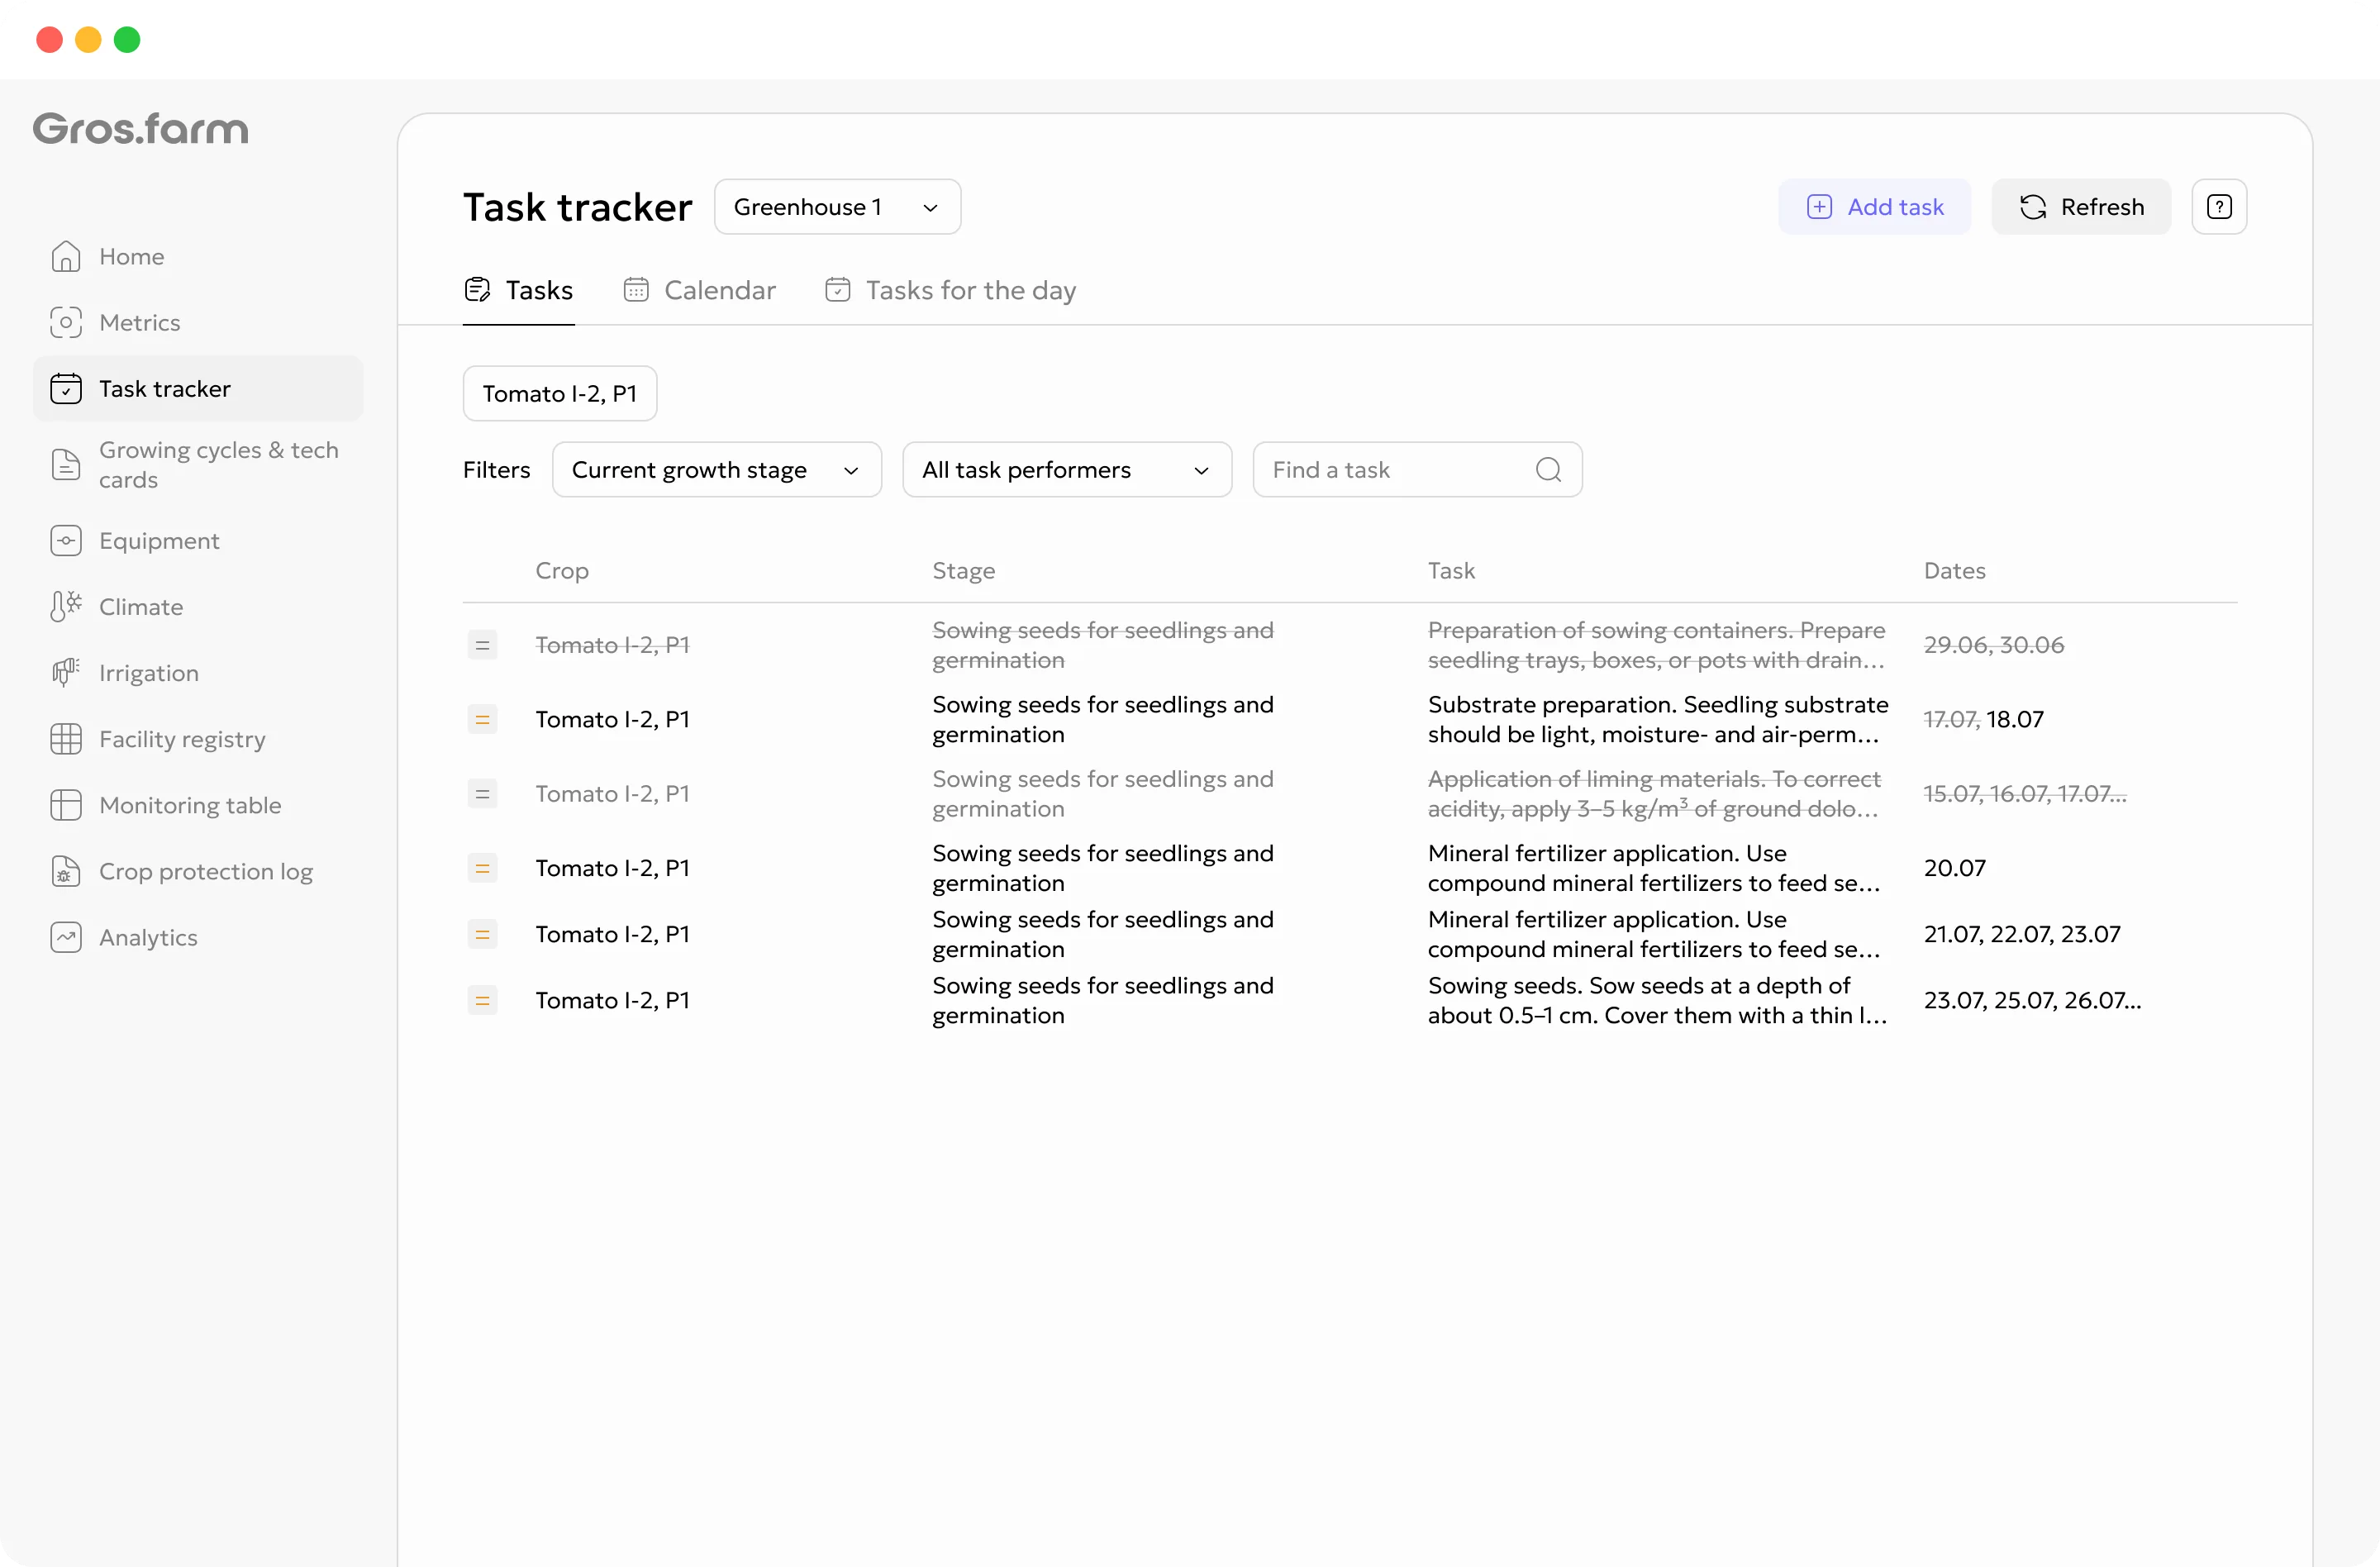
Task: Open the Tasks for the day tab
Action: pos(950,290)
